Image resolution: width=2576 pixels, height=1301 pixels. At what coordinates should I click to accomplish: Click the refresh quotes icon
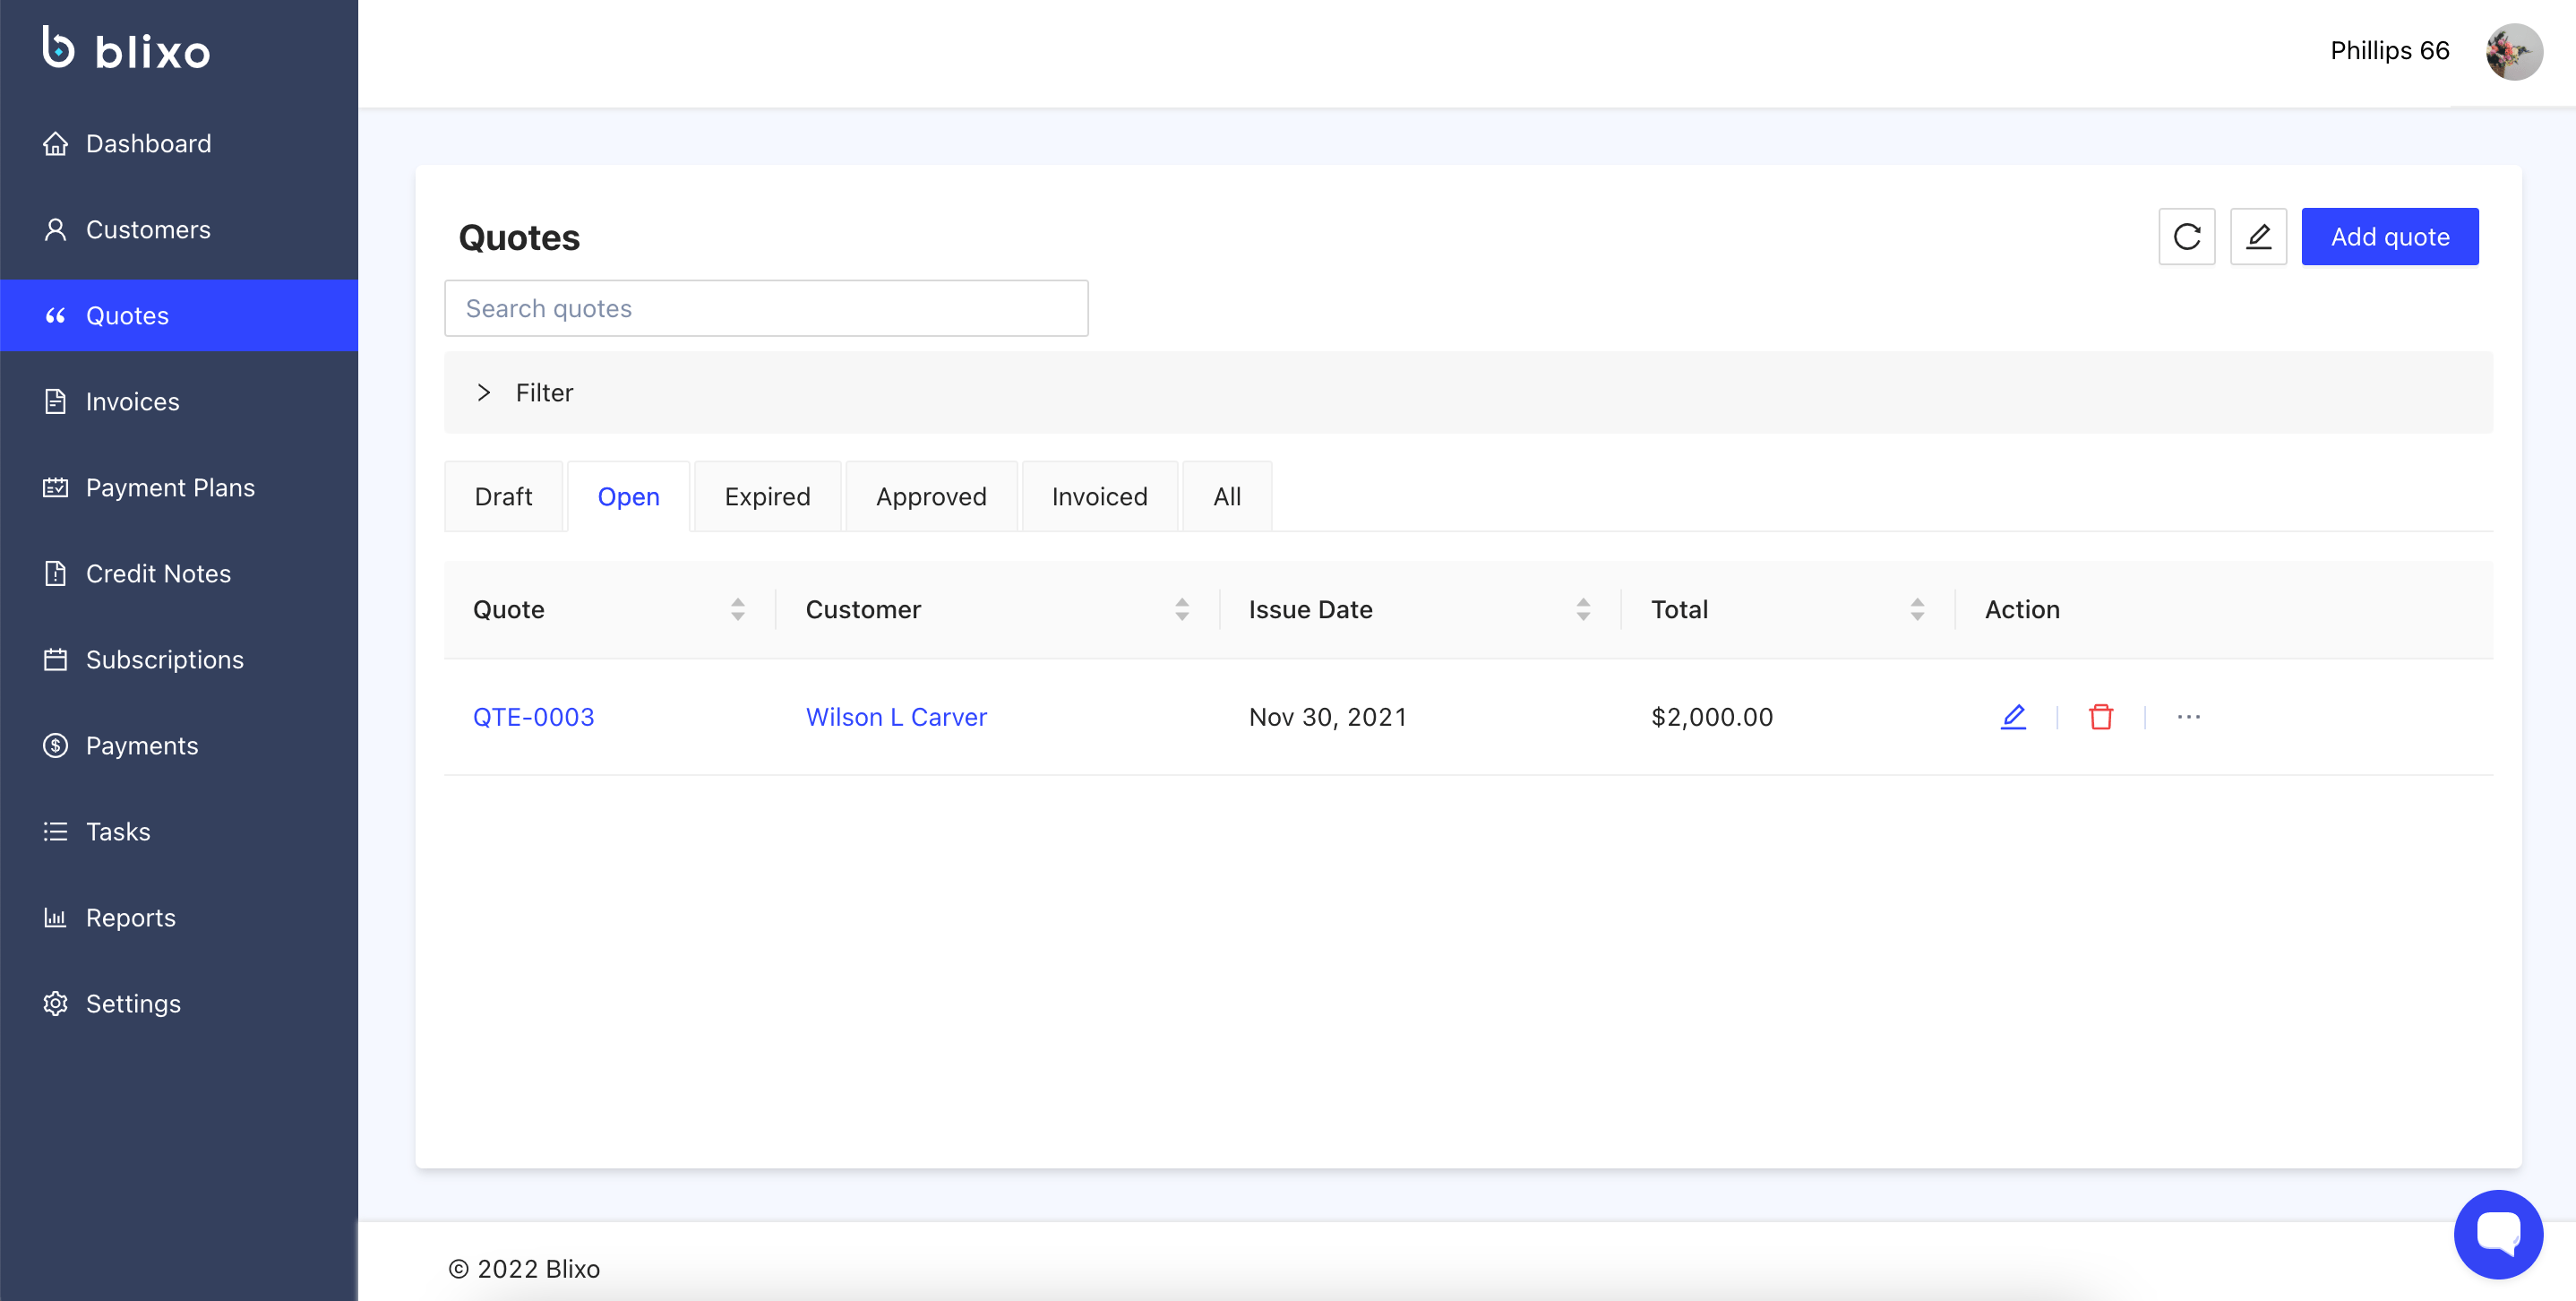coord(2186,237)
